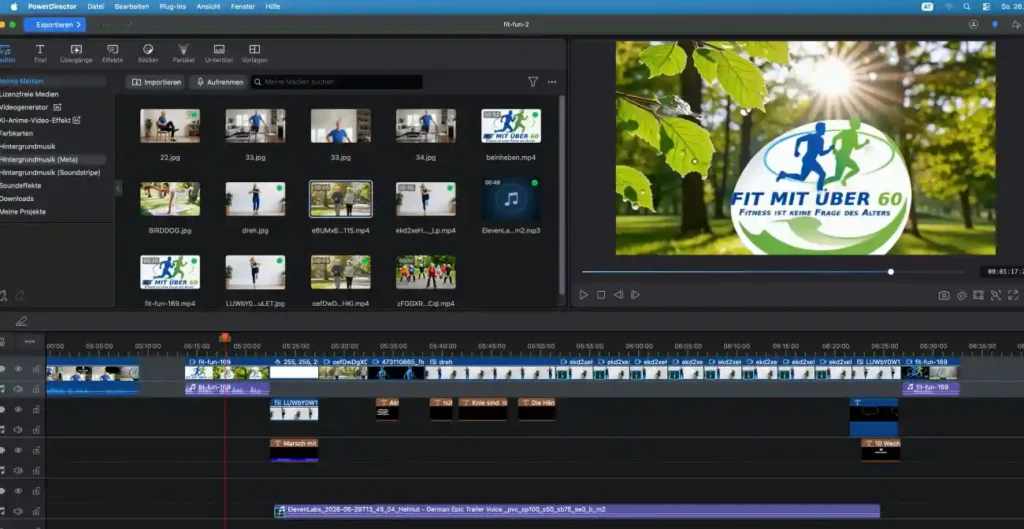Click the fullscreen preview icon
1024x529 pixels.
[x=1013, y=295]
